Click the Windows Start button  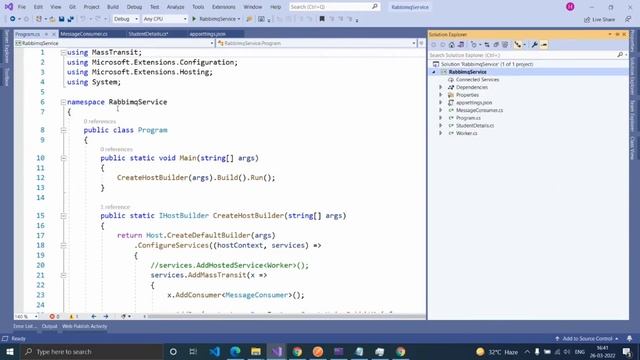10,351
